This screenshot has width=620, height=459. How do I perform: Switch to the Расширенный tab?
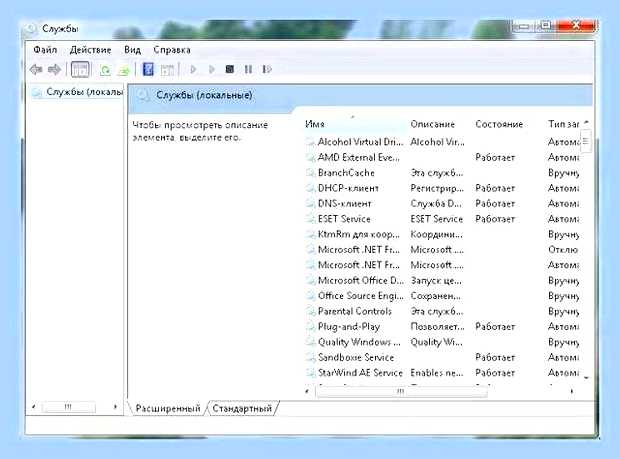coord(168,408)
